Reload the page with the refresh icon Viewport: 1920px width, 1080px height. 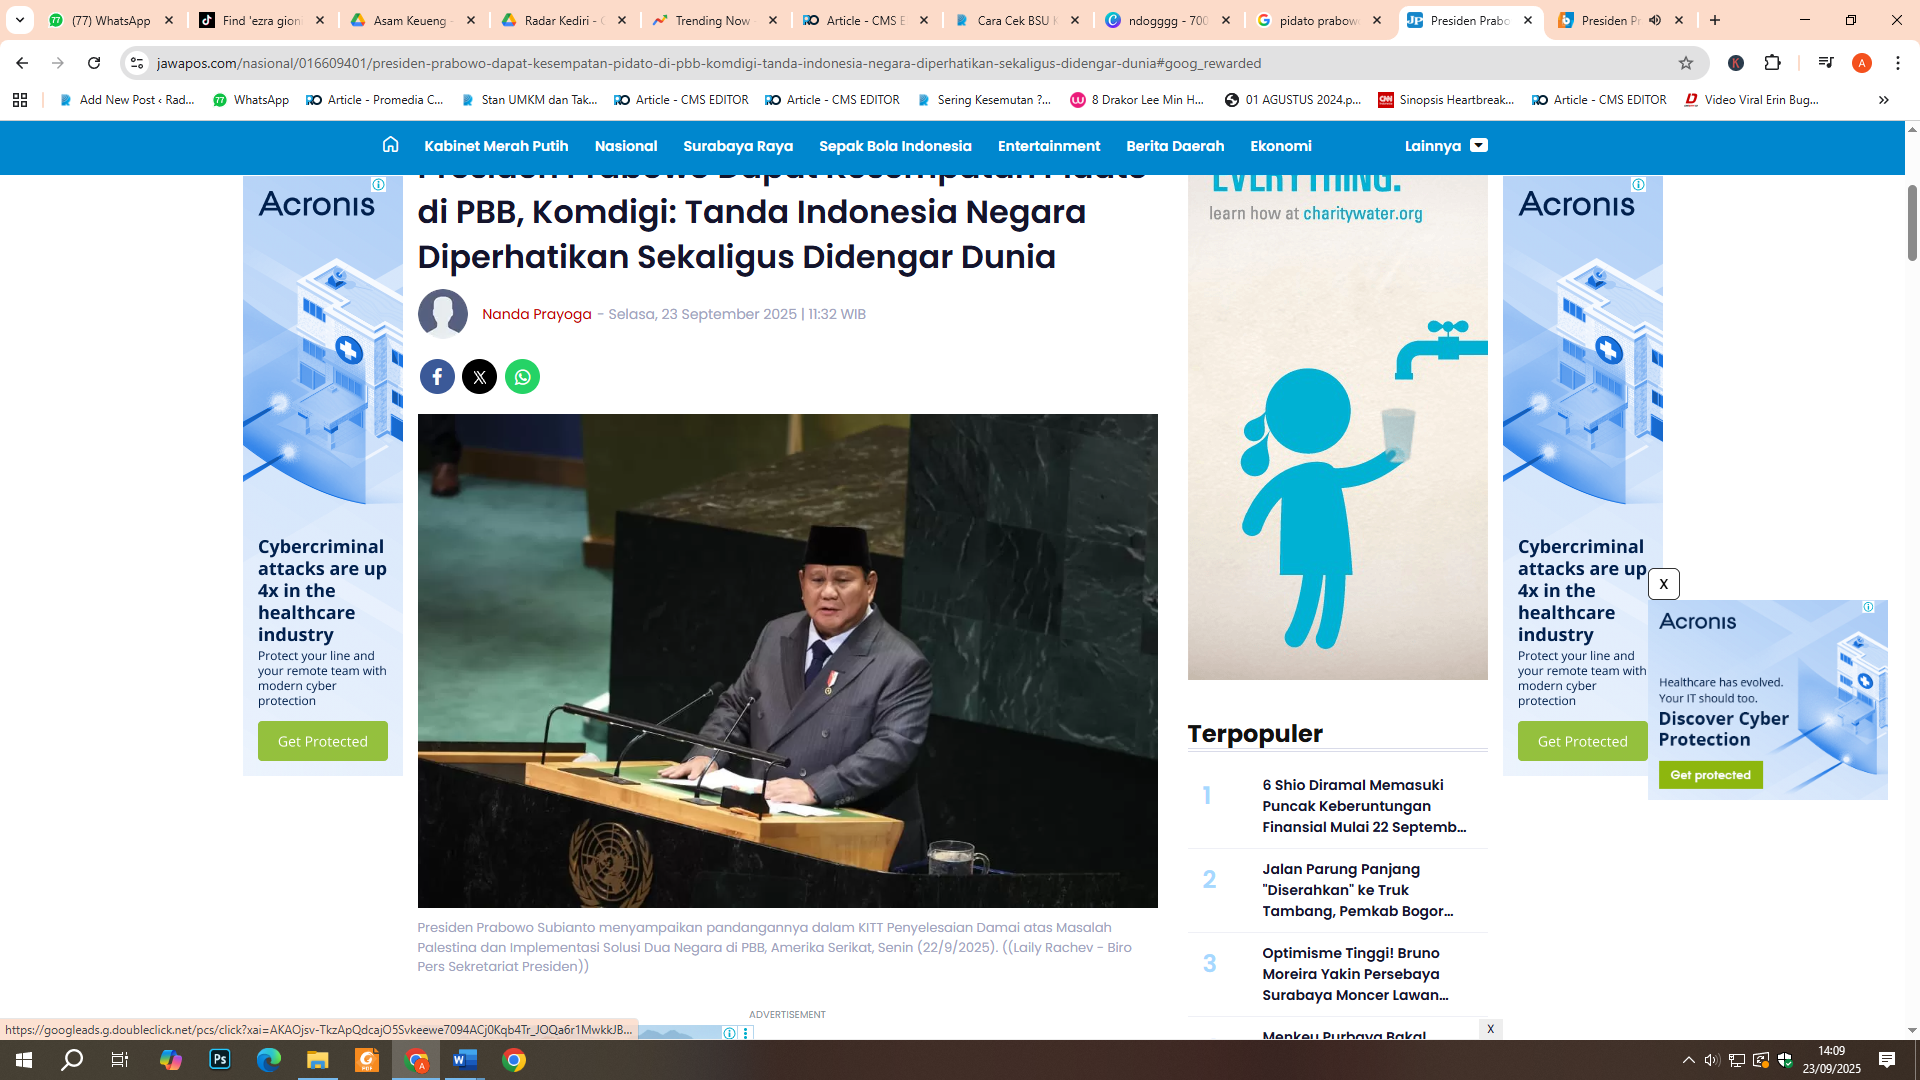95,62
